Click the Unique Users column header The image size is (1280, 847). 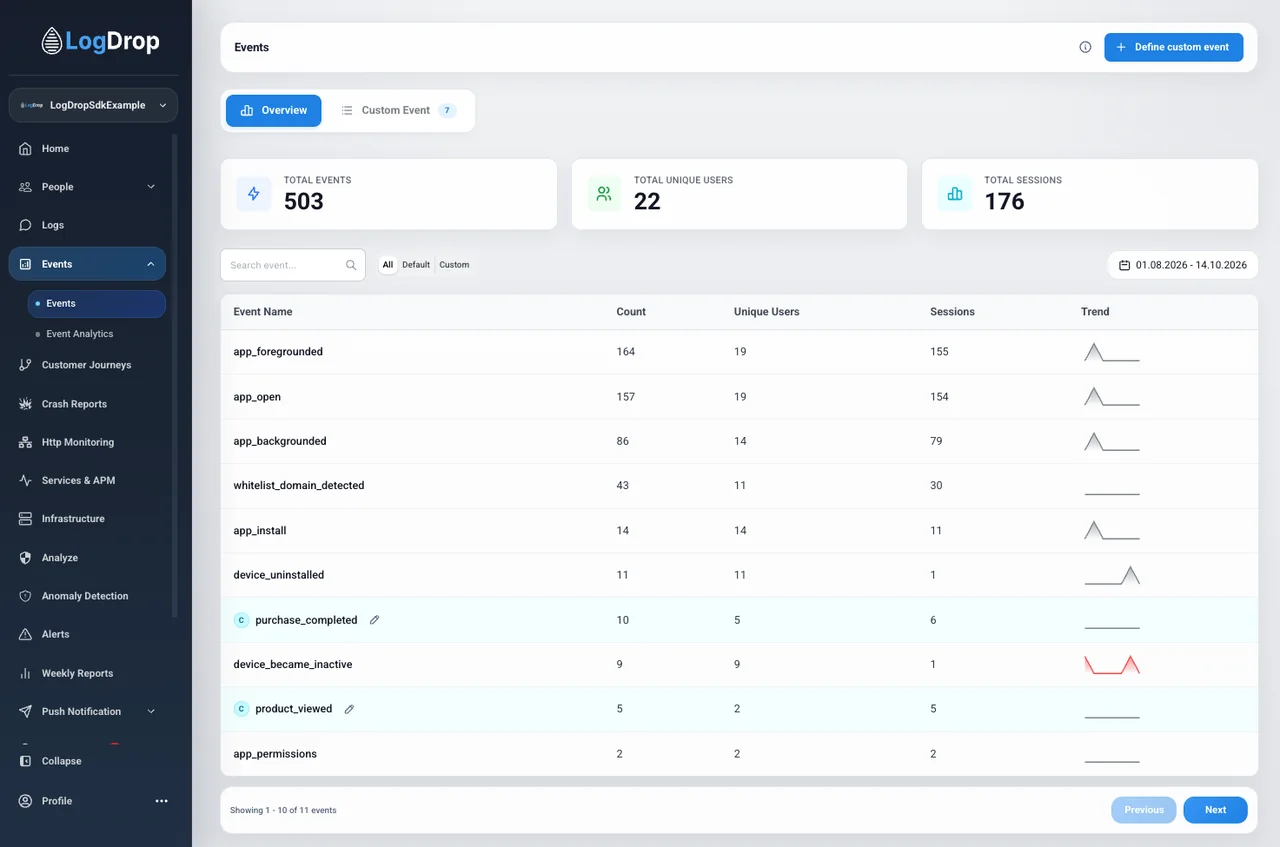[x=767, y=312]
